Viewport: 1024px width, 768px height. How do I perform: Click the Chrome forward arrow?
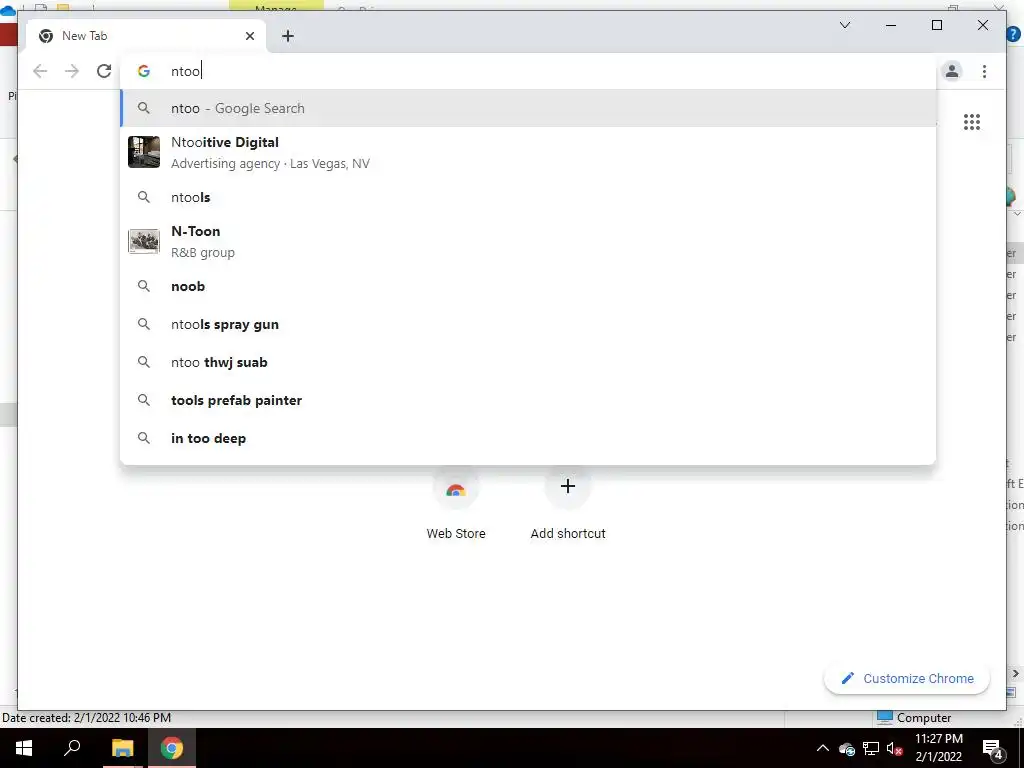coord(72,71)
